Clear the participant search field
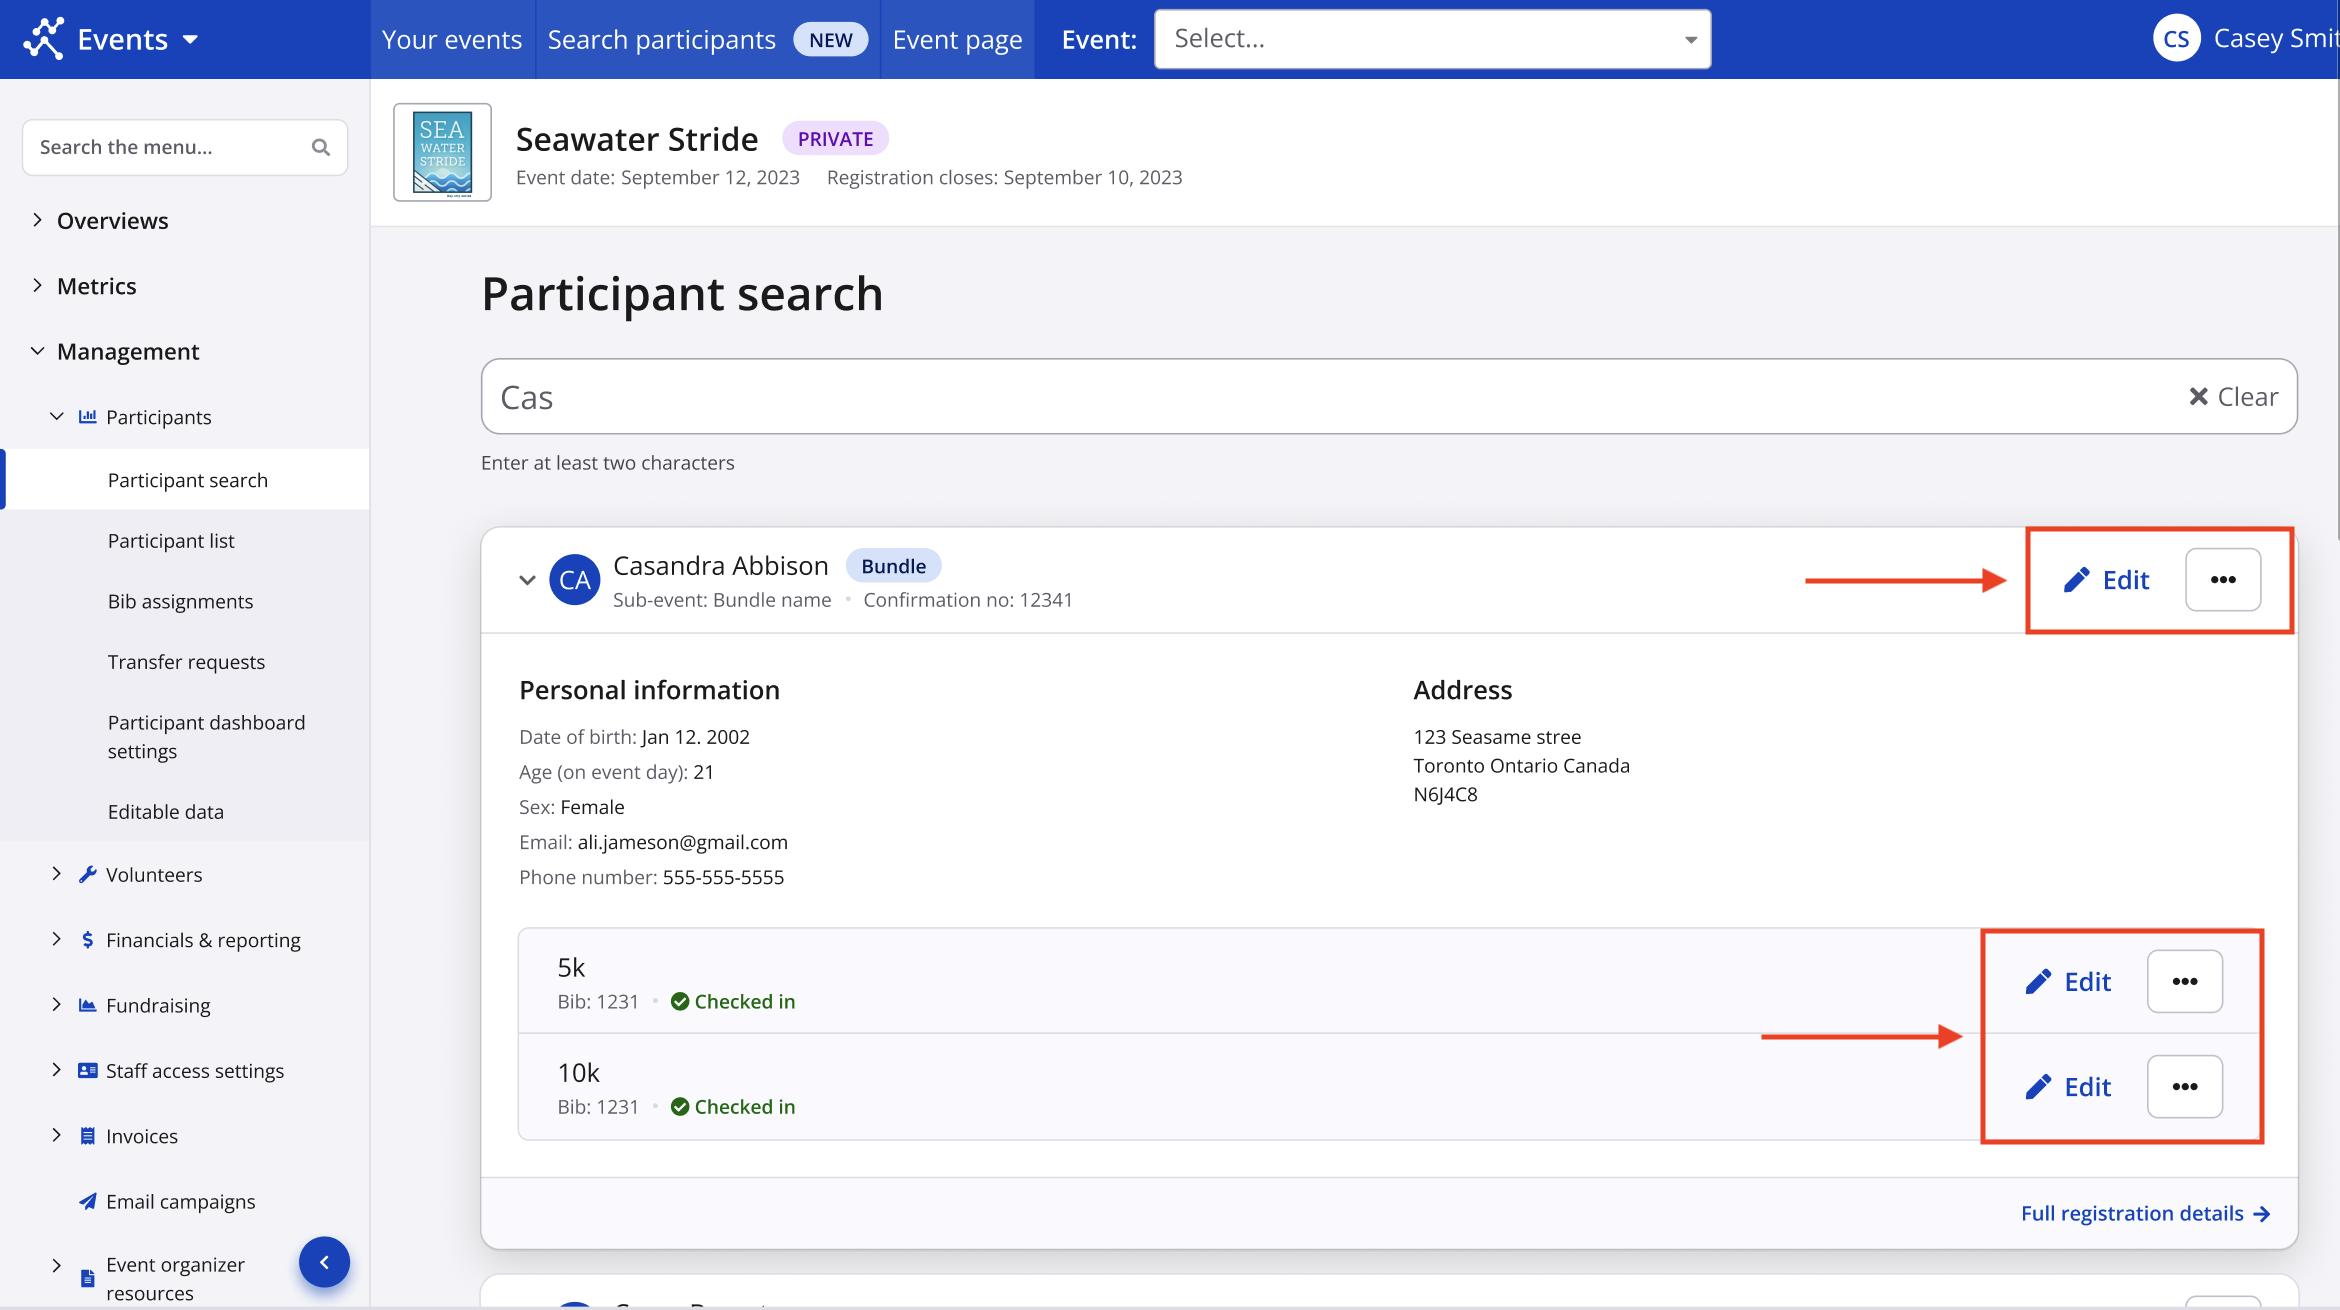 pos(2232,397)
